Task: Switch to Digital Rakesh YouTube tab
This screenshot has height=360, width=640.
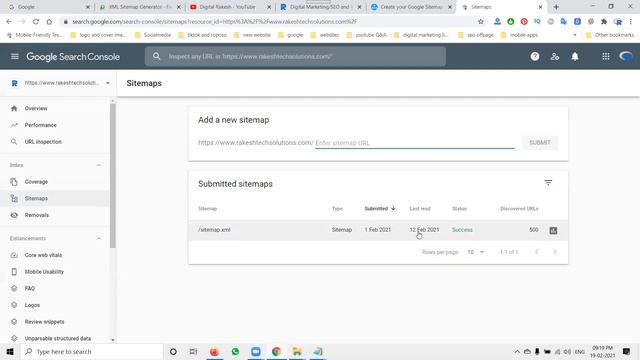Action: click(229, 7)
